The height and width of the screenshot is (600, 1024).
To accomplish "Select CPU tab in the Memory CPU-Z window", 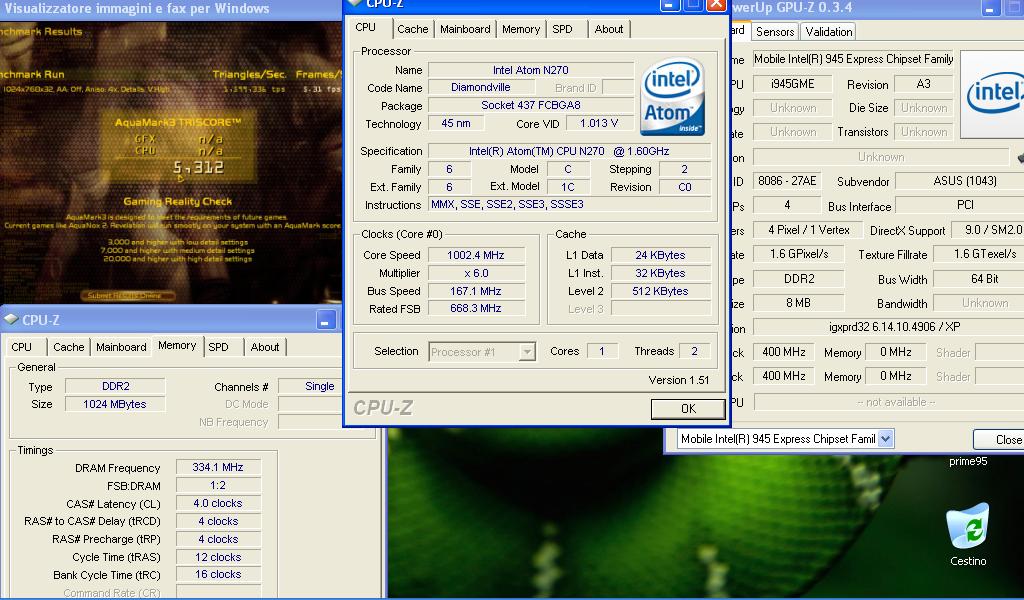I will tap(22, 347).
